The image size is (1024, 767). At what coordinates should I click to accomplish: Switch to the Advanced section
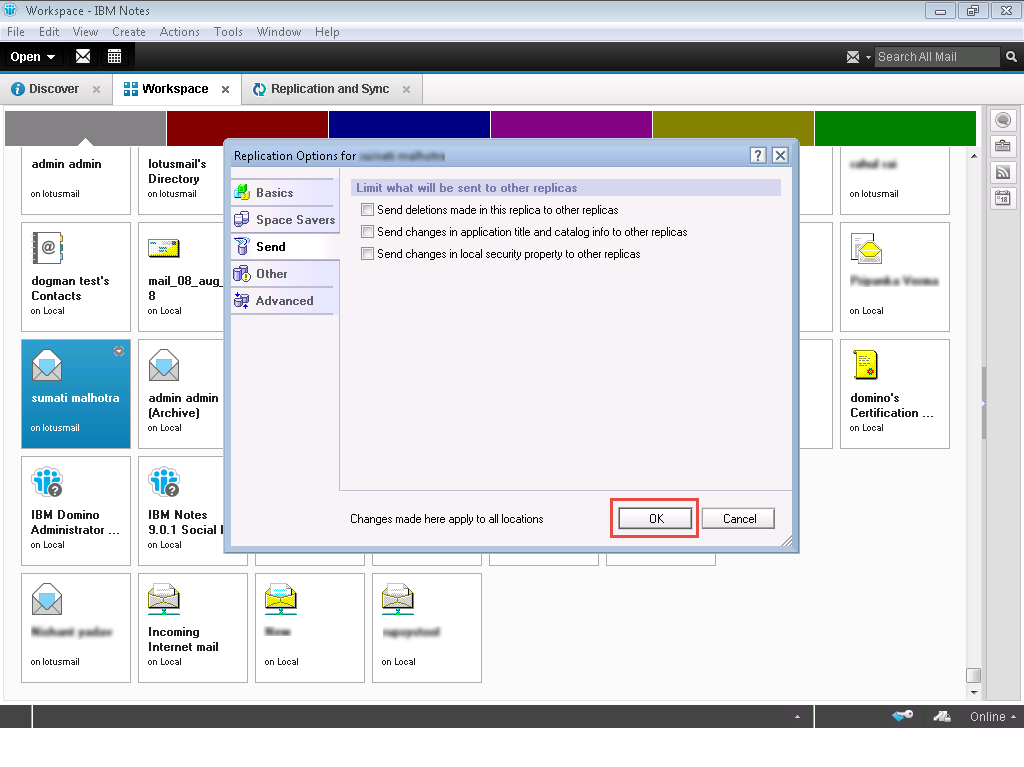click(x=285, y=301)
